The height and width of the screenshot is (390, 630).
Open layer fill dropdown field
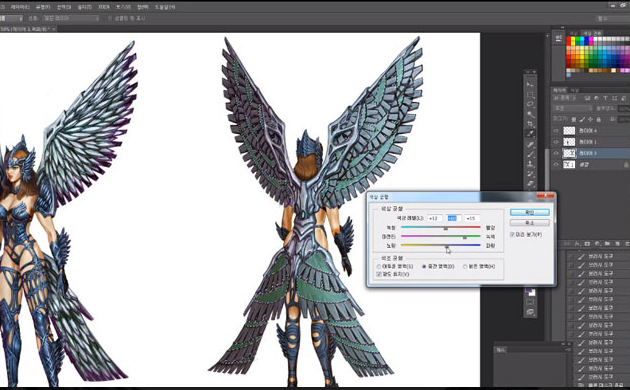[x=624, y=119]
